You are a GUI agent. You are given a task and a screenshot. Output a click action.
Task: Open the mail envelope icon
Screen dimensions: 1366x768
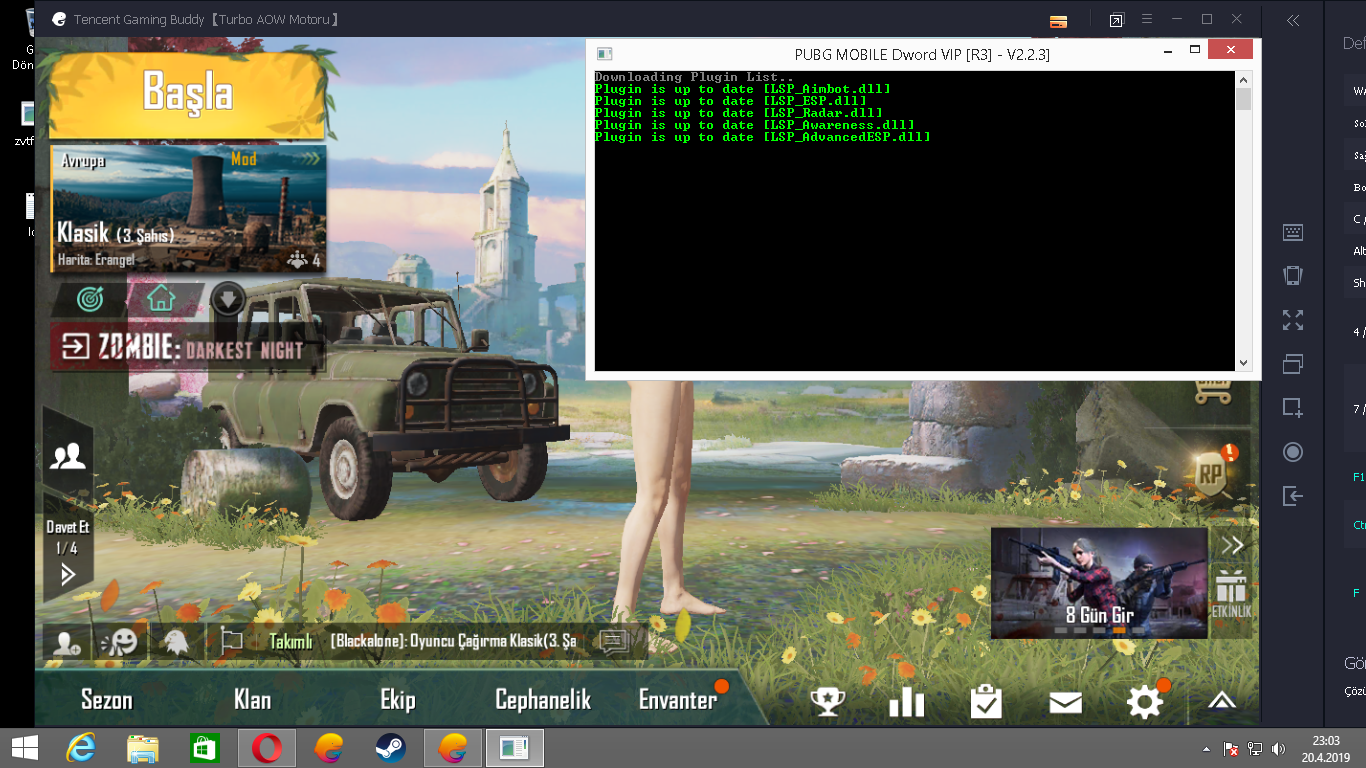pos(1066,703)
